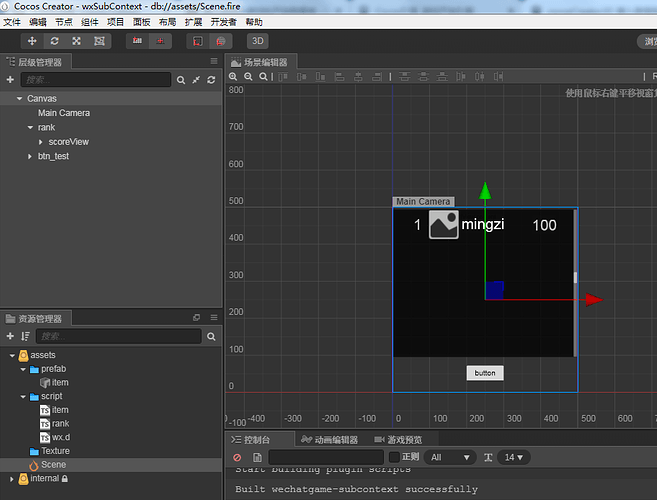
Task: Open the All log level dropdown
Action: coord(449,457)
